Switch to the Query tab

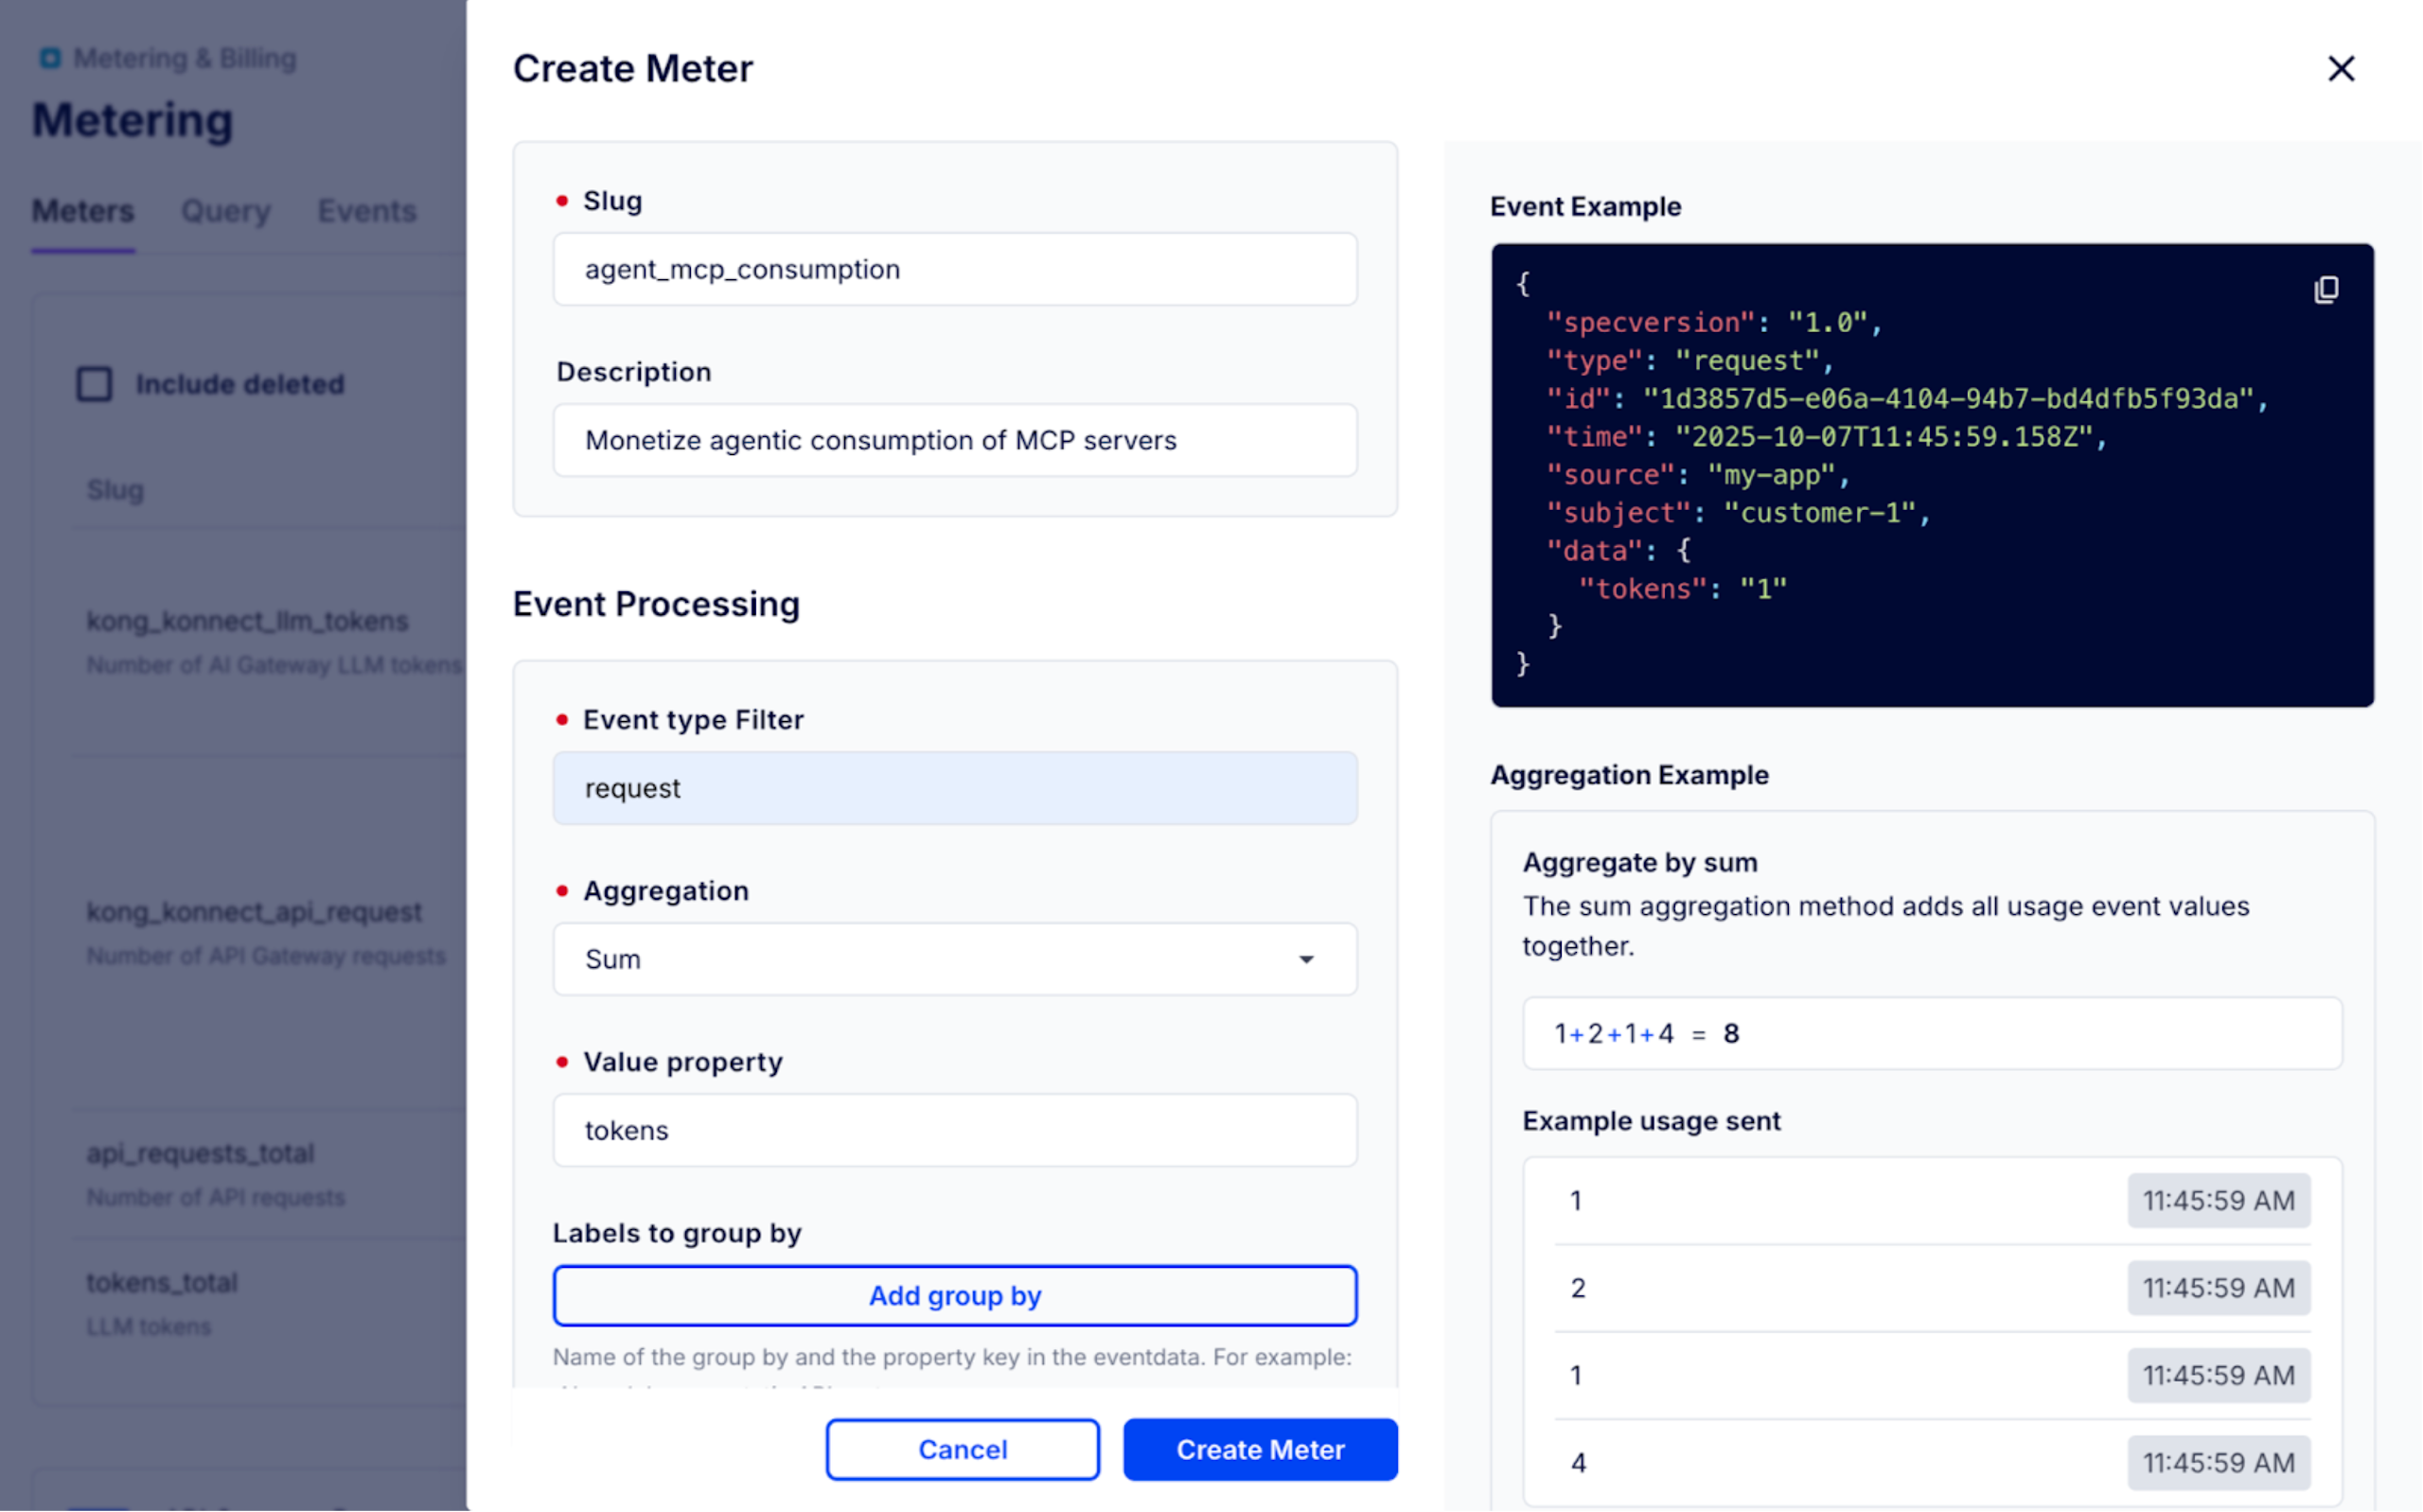click(225, 211)
